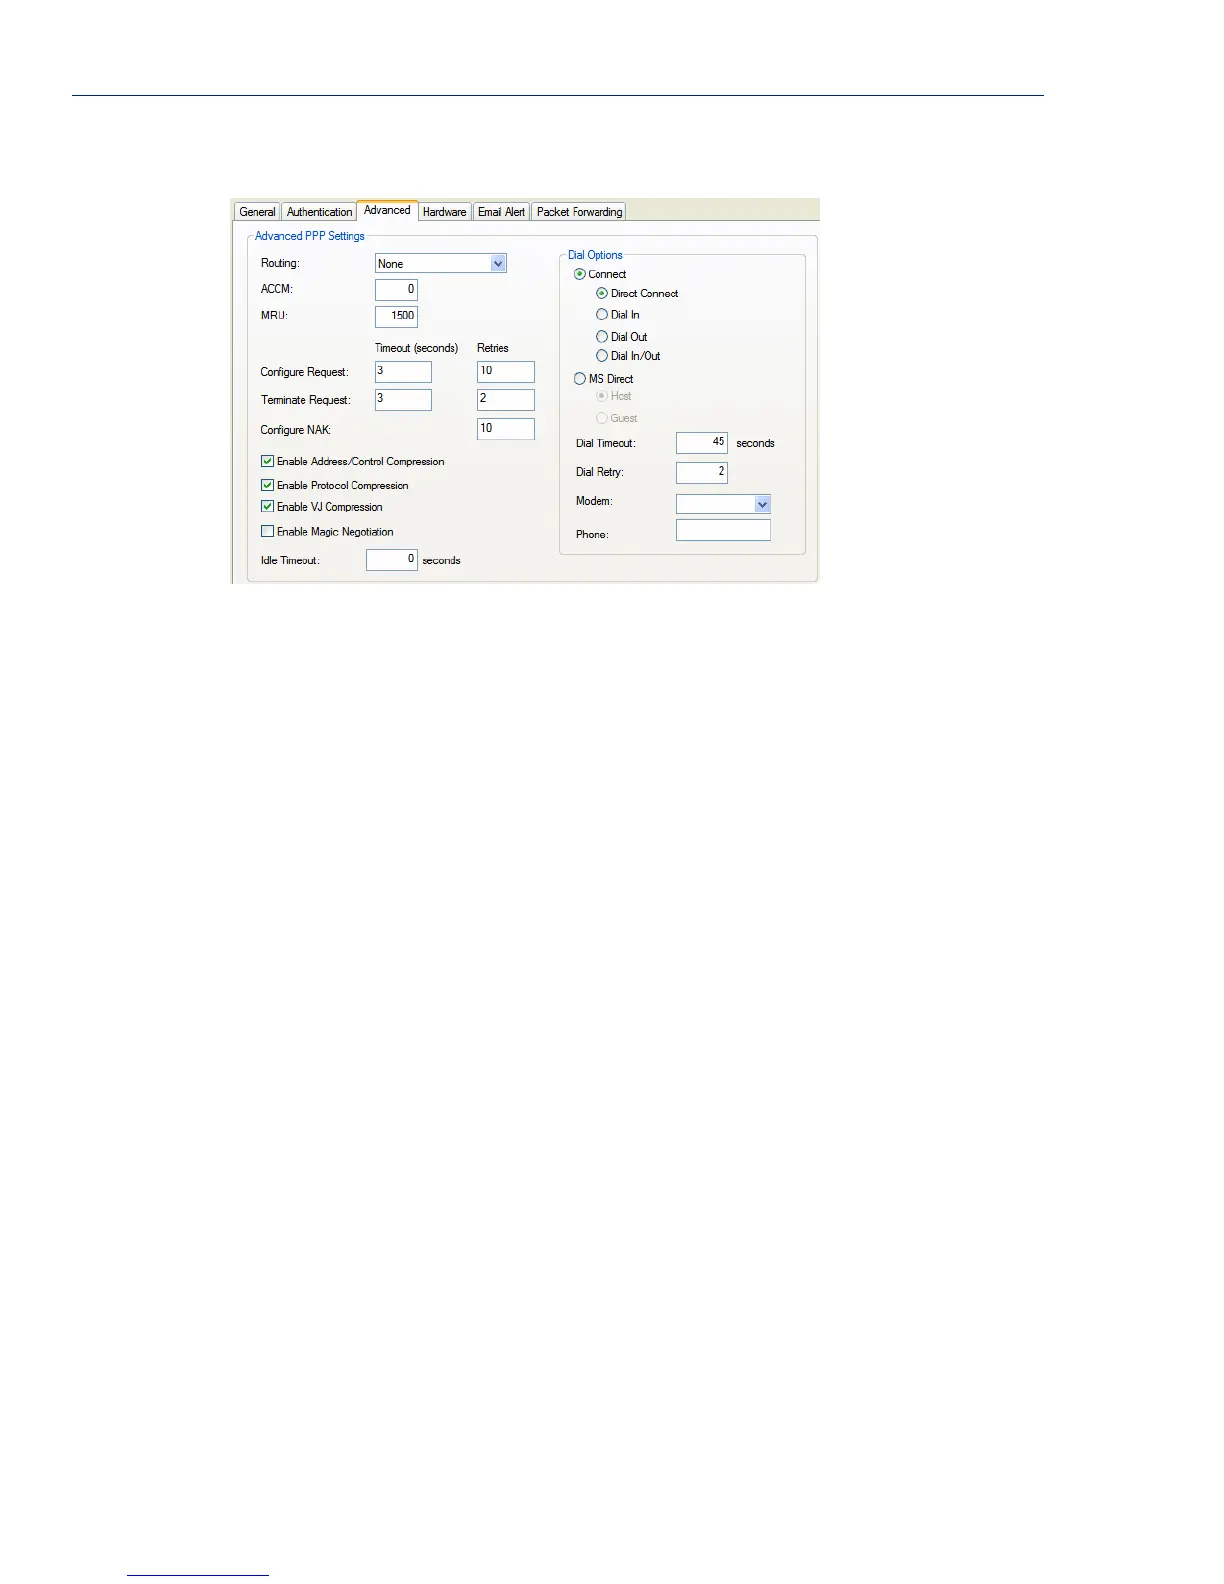
Task: Disable Address/Control Compression checkbox
Action: (267, 461)
